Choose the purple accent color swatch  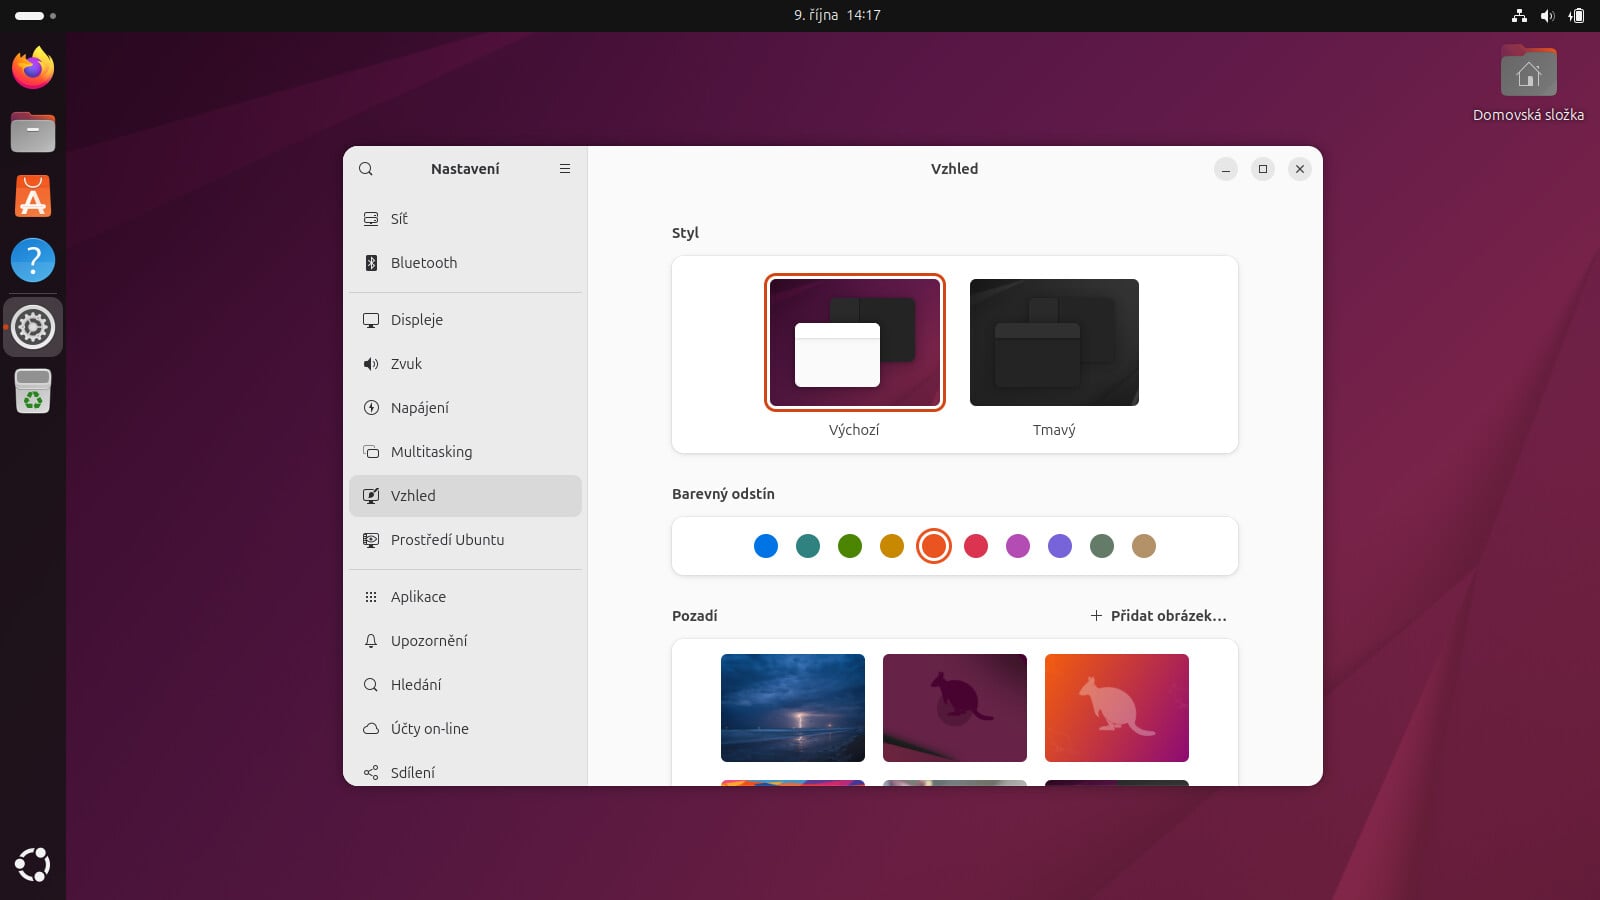(1060, 546)
